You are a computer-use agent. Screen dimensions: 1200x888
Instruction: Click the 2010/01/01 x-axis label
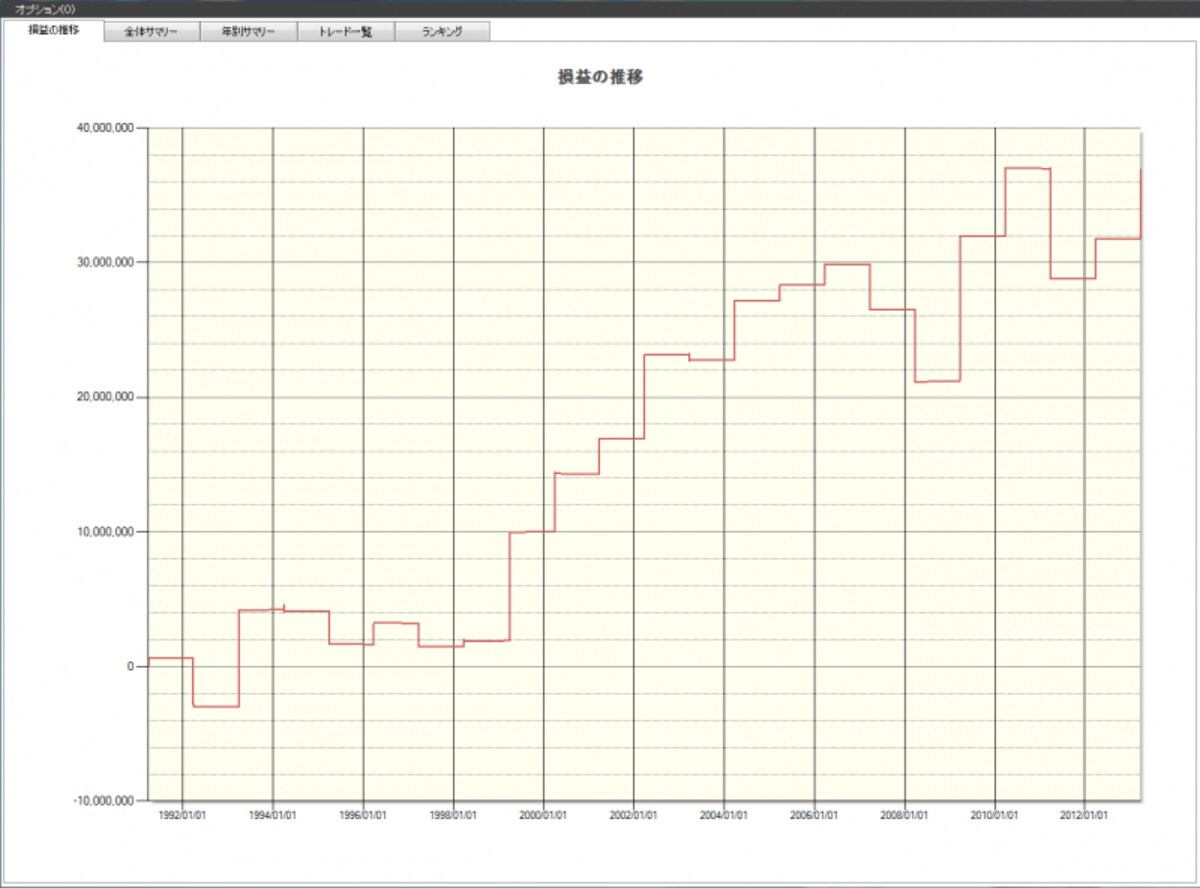[995, 815]
